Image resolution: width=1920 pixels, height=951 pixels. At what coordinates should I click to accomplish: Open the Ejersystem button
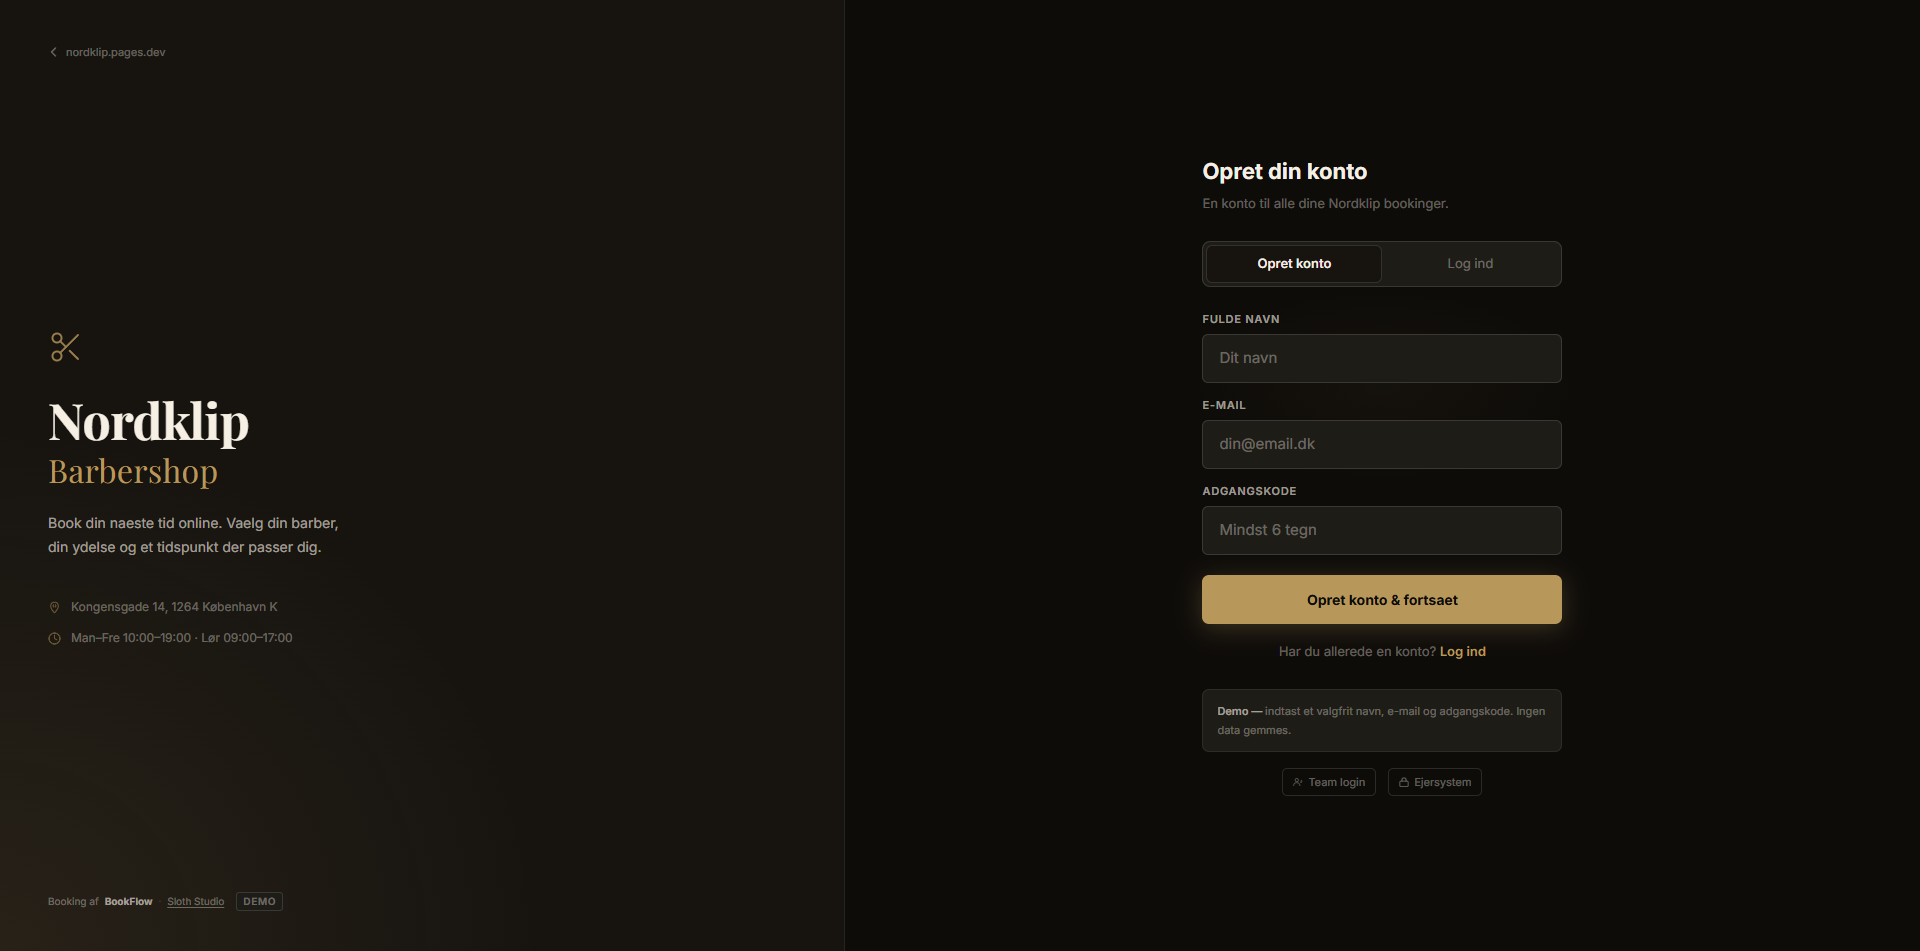click(x=1434, y=782)
